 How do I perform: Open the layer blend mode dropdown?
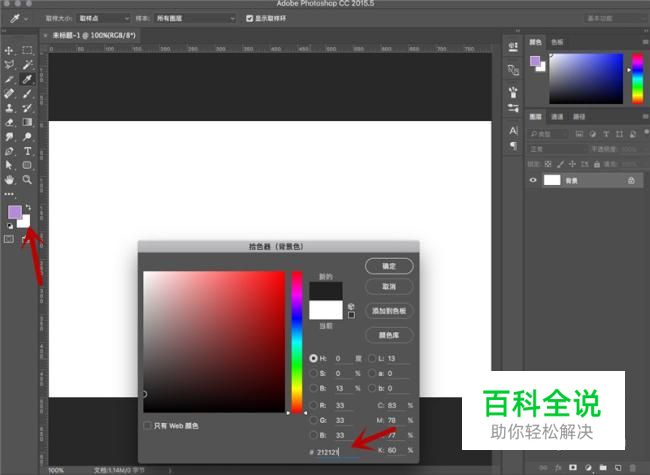tap(557, 149)
